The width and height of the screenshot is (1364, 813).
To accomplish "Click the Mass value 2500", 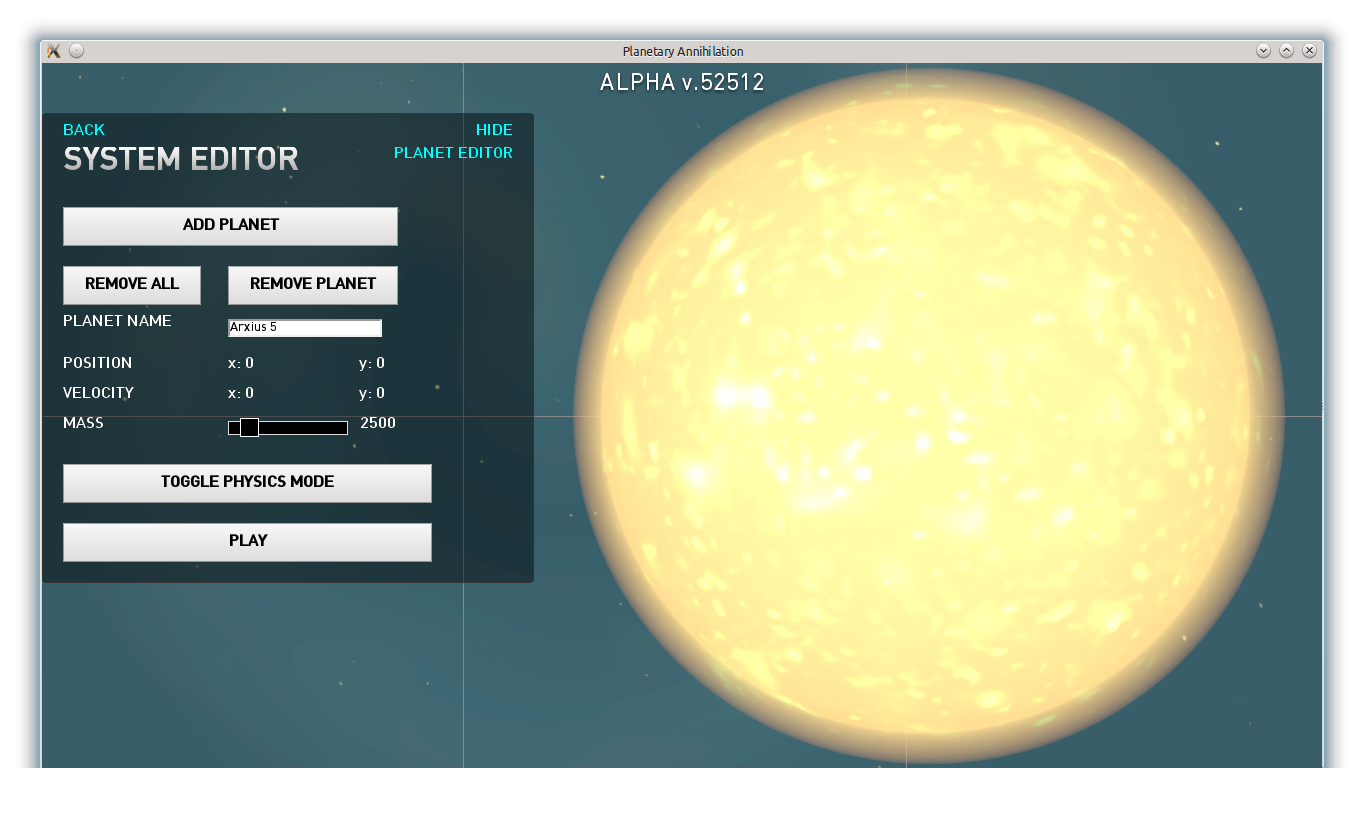I will tap(378, 423).
